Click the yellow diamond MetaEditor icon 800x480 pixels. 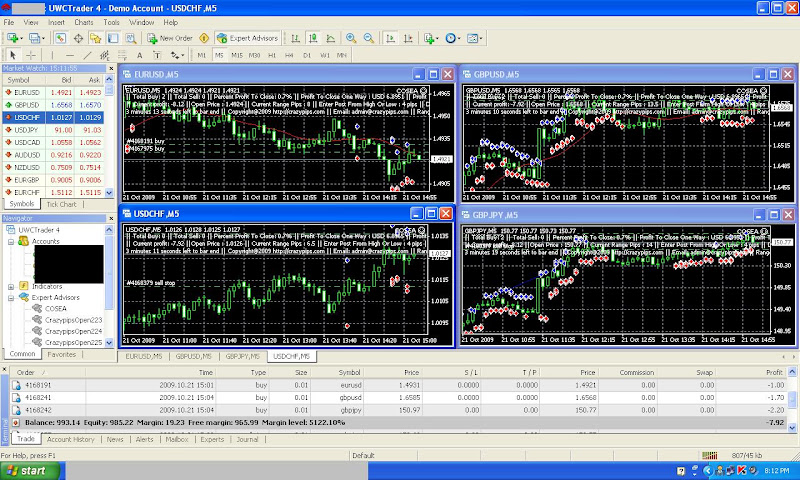click(x=204, y=38)
